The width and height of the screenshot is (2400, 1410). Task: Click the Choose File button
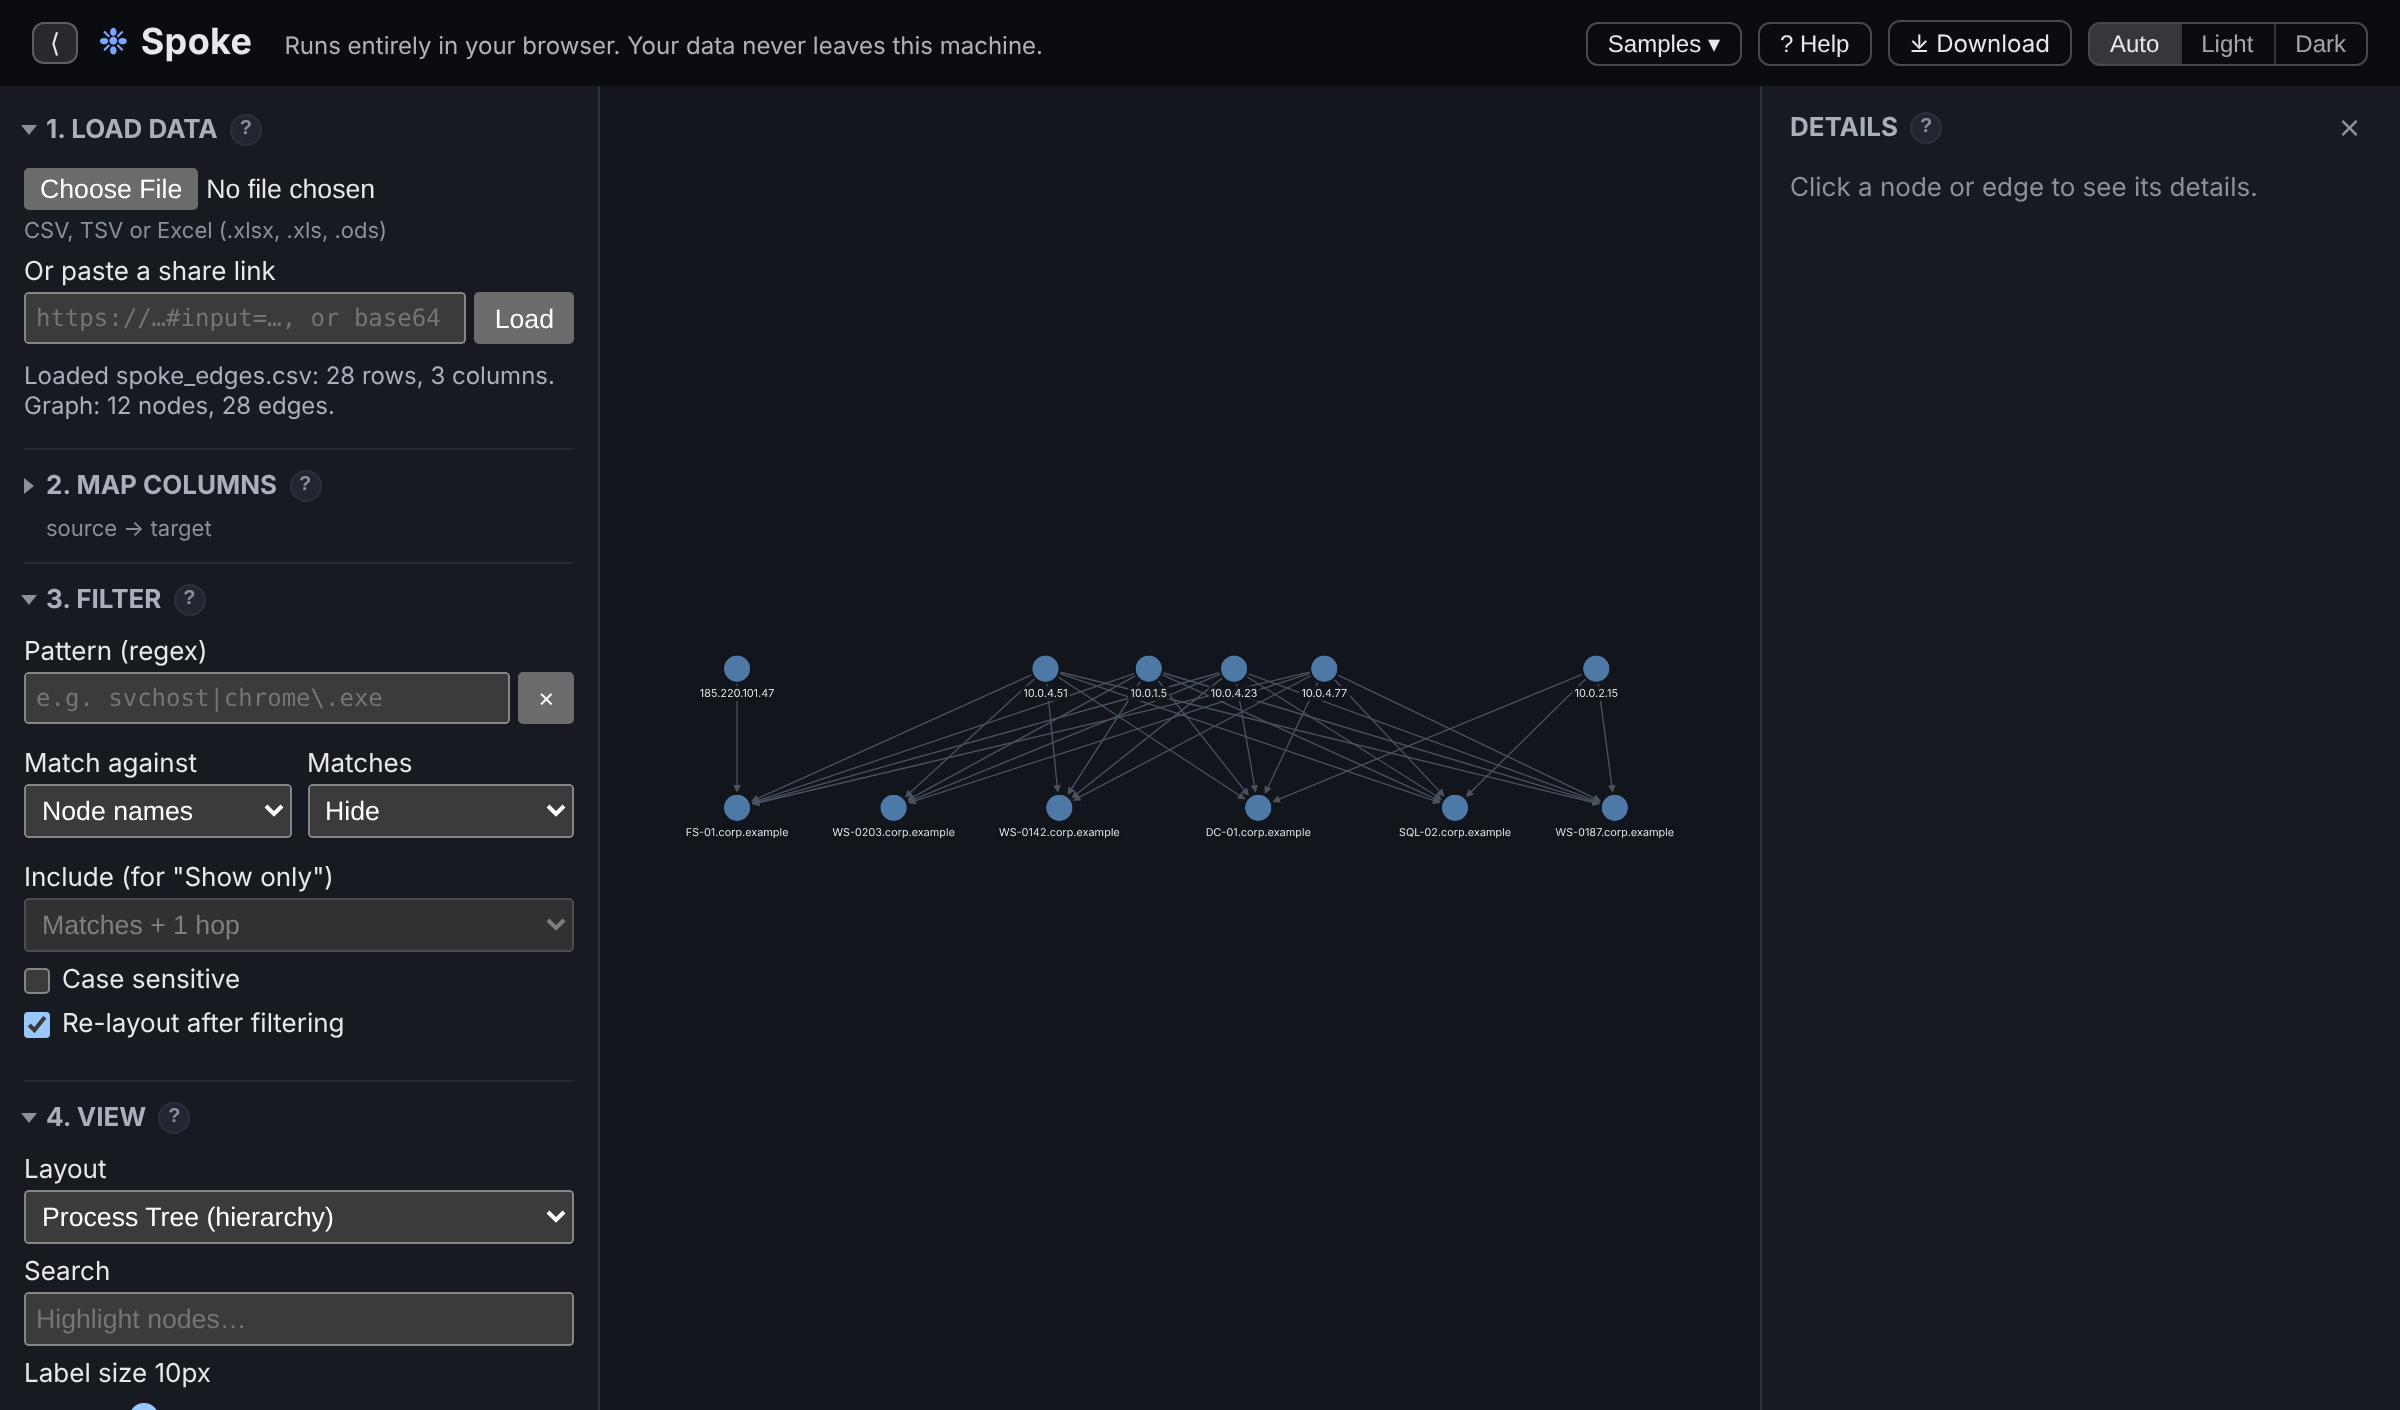coord(111,189)
